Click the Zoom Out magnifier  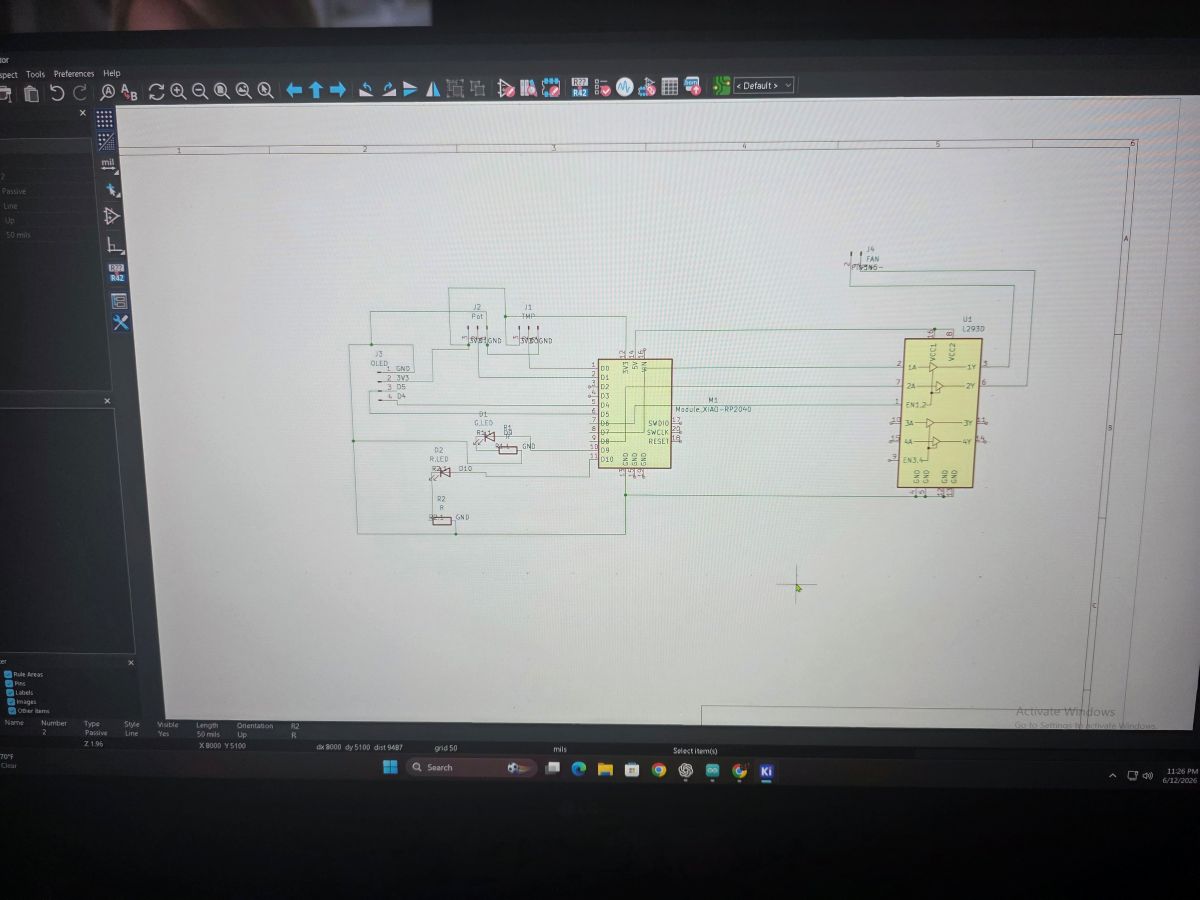pyautogui.click(x=200, y=92)
